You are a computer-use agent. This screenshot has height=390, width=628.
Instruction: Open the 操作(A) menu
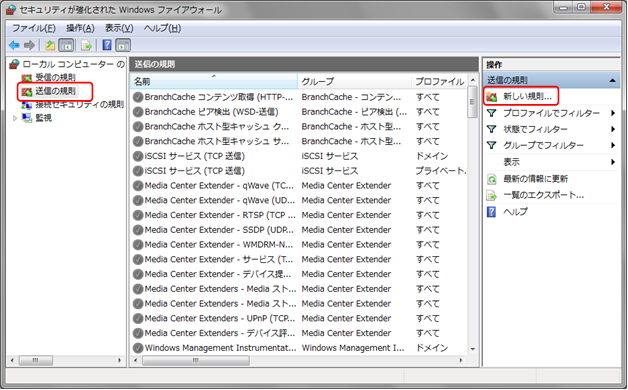pyautogui.click(x=80, y=28)
